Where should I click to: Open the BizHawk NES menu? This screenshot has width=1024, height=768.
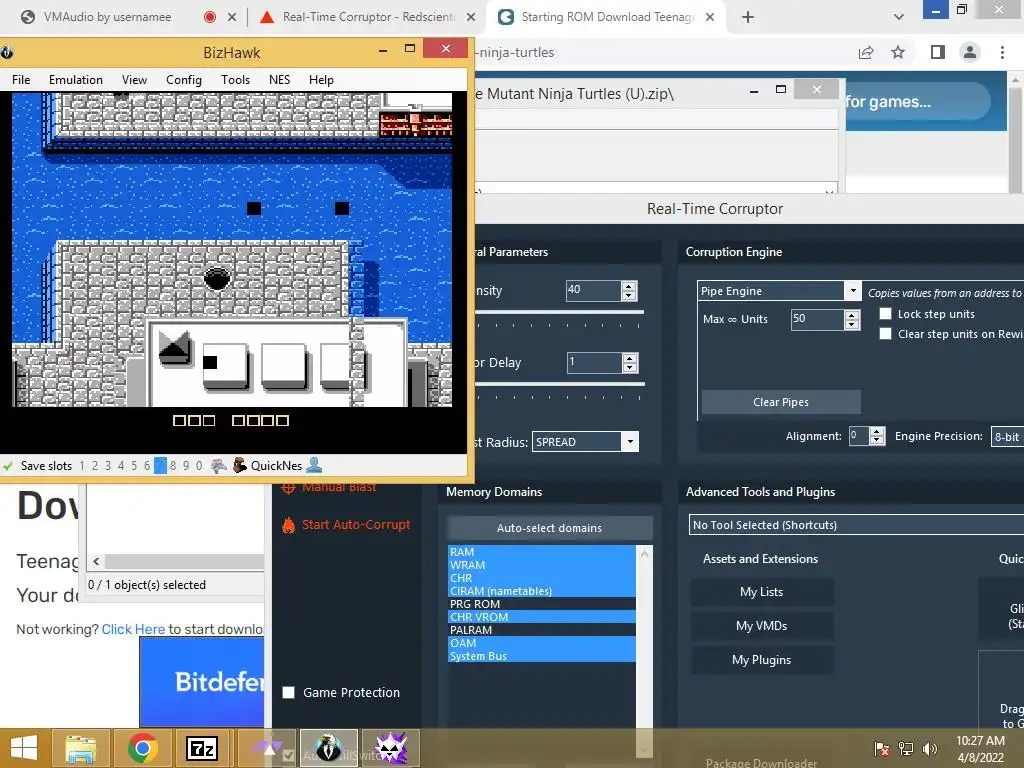(x=280, y=80)
